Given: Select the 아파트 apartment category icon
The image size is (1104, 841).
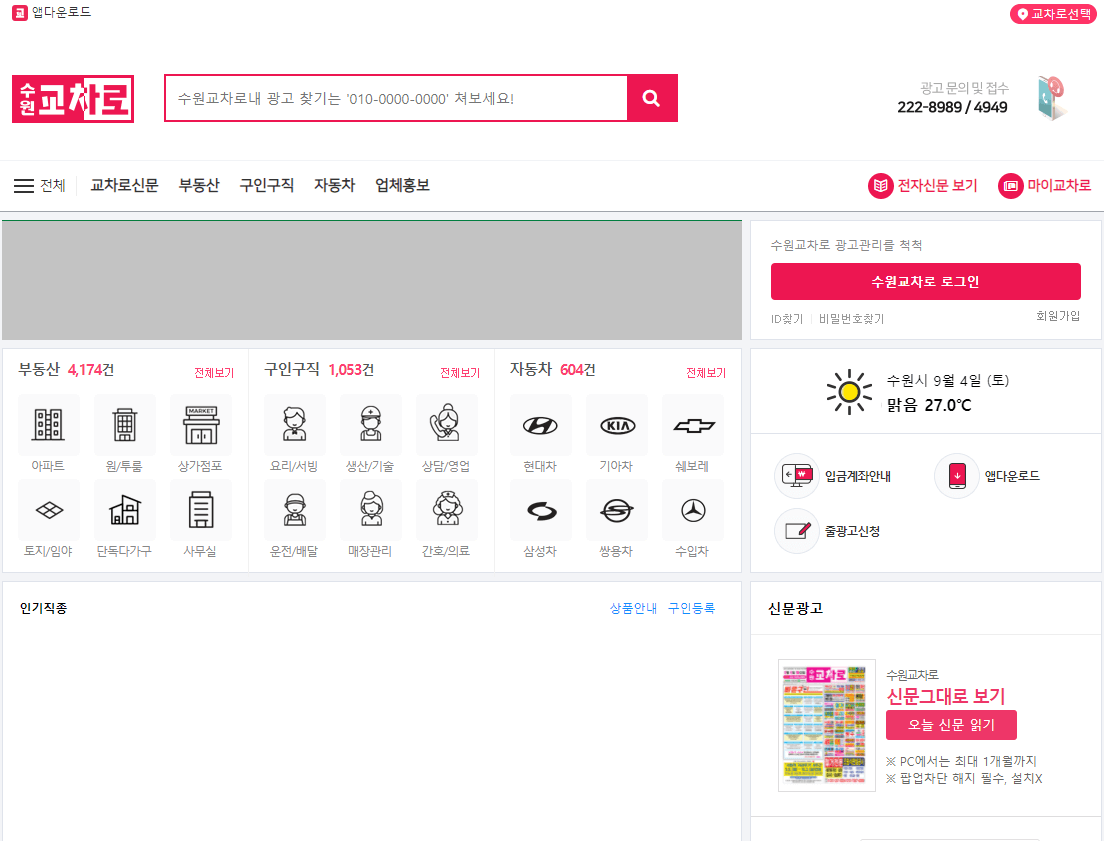Looking at the screenshot, I should tap(48, 424).
